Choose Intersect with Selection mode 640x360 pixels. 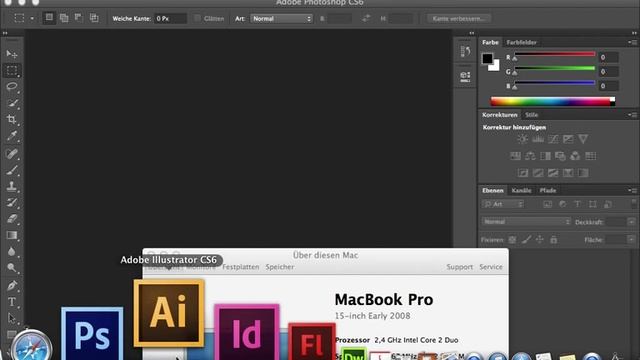tap(94, 18)
